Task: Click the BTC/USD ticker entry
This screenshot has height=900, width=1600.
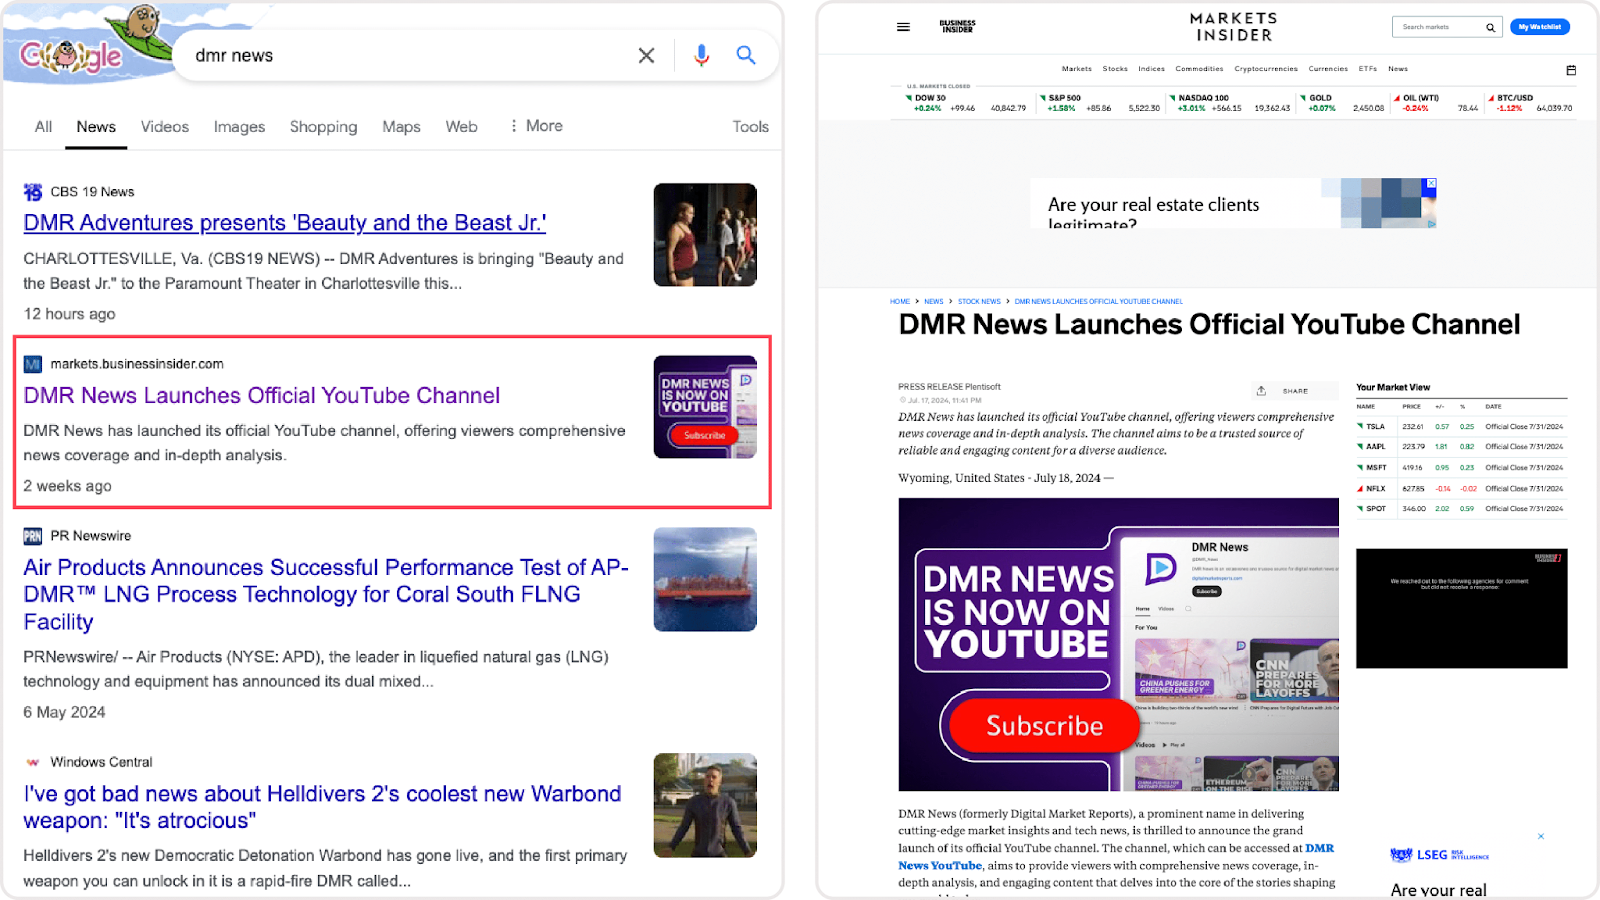Action: click(1530, 103)
